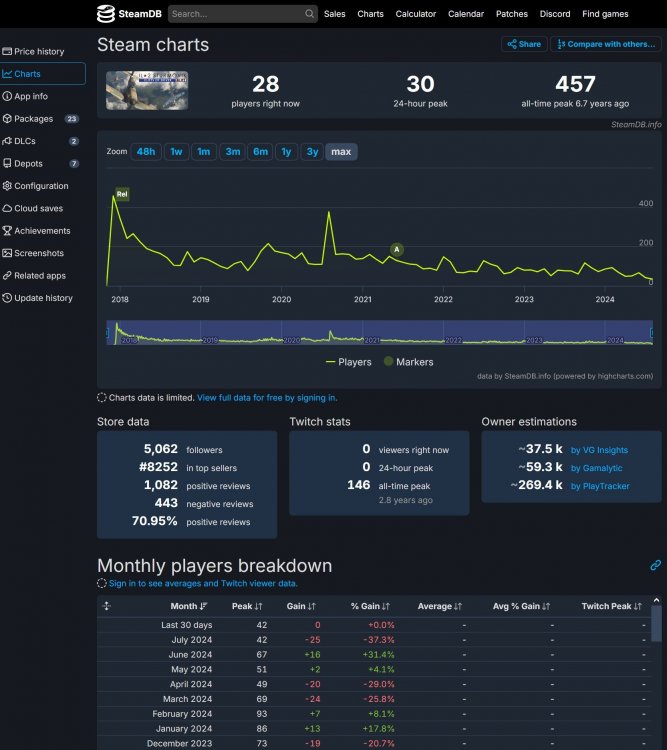
Task: Go to Screenshots sidebar page
Action: point(39,253)
